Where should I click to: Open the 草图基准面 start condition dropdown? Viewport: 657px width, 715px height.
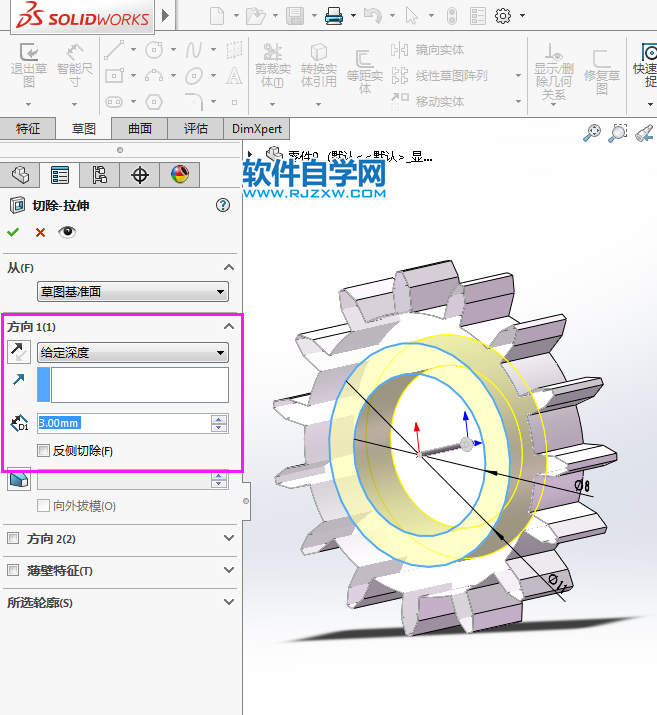[x=133, y=291]
